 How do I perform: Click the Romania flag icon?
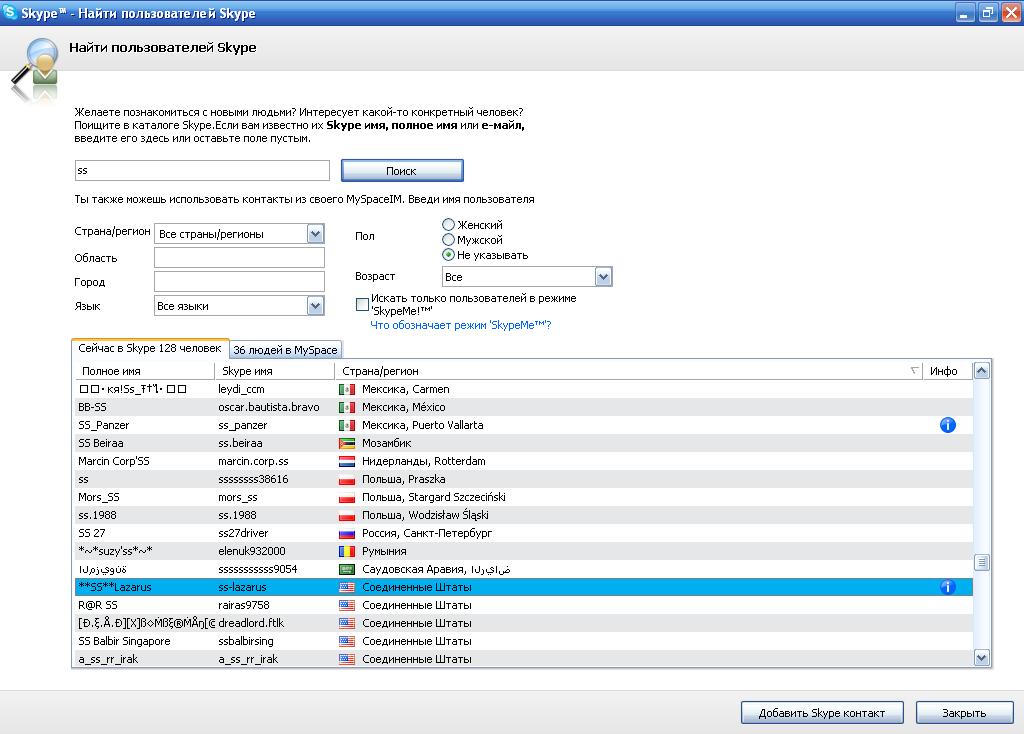click(x=347, y=551)
